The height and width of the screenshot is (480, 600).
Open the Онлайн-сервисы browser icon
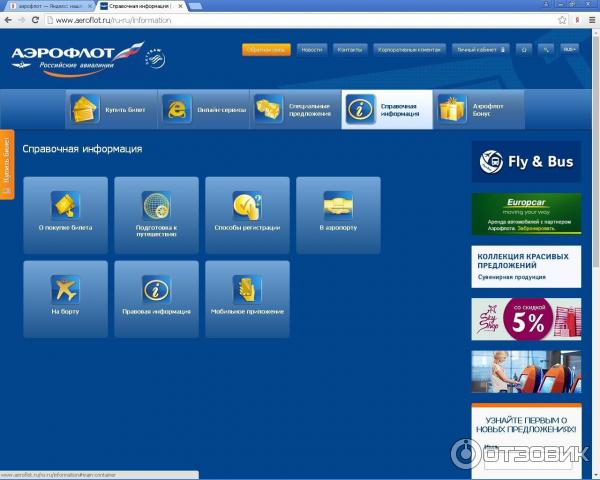[177, 109]
